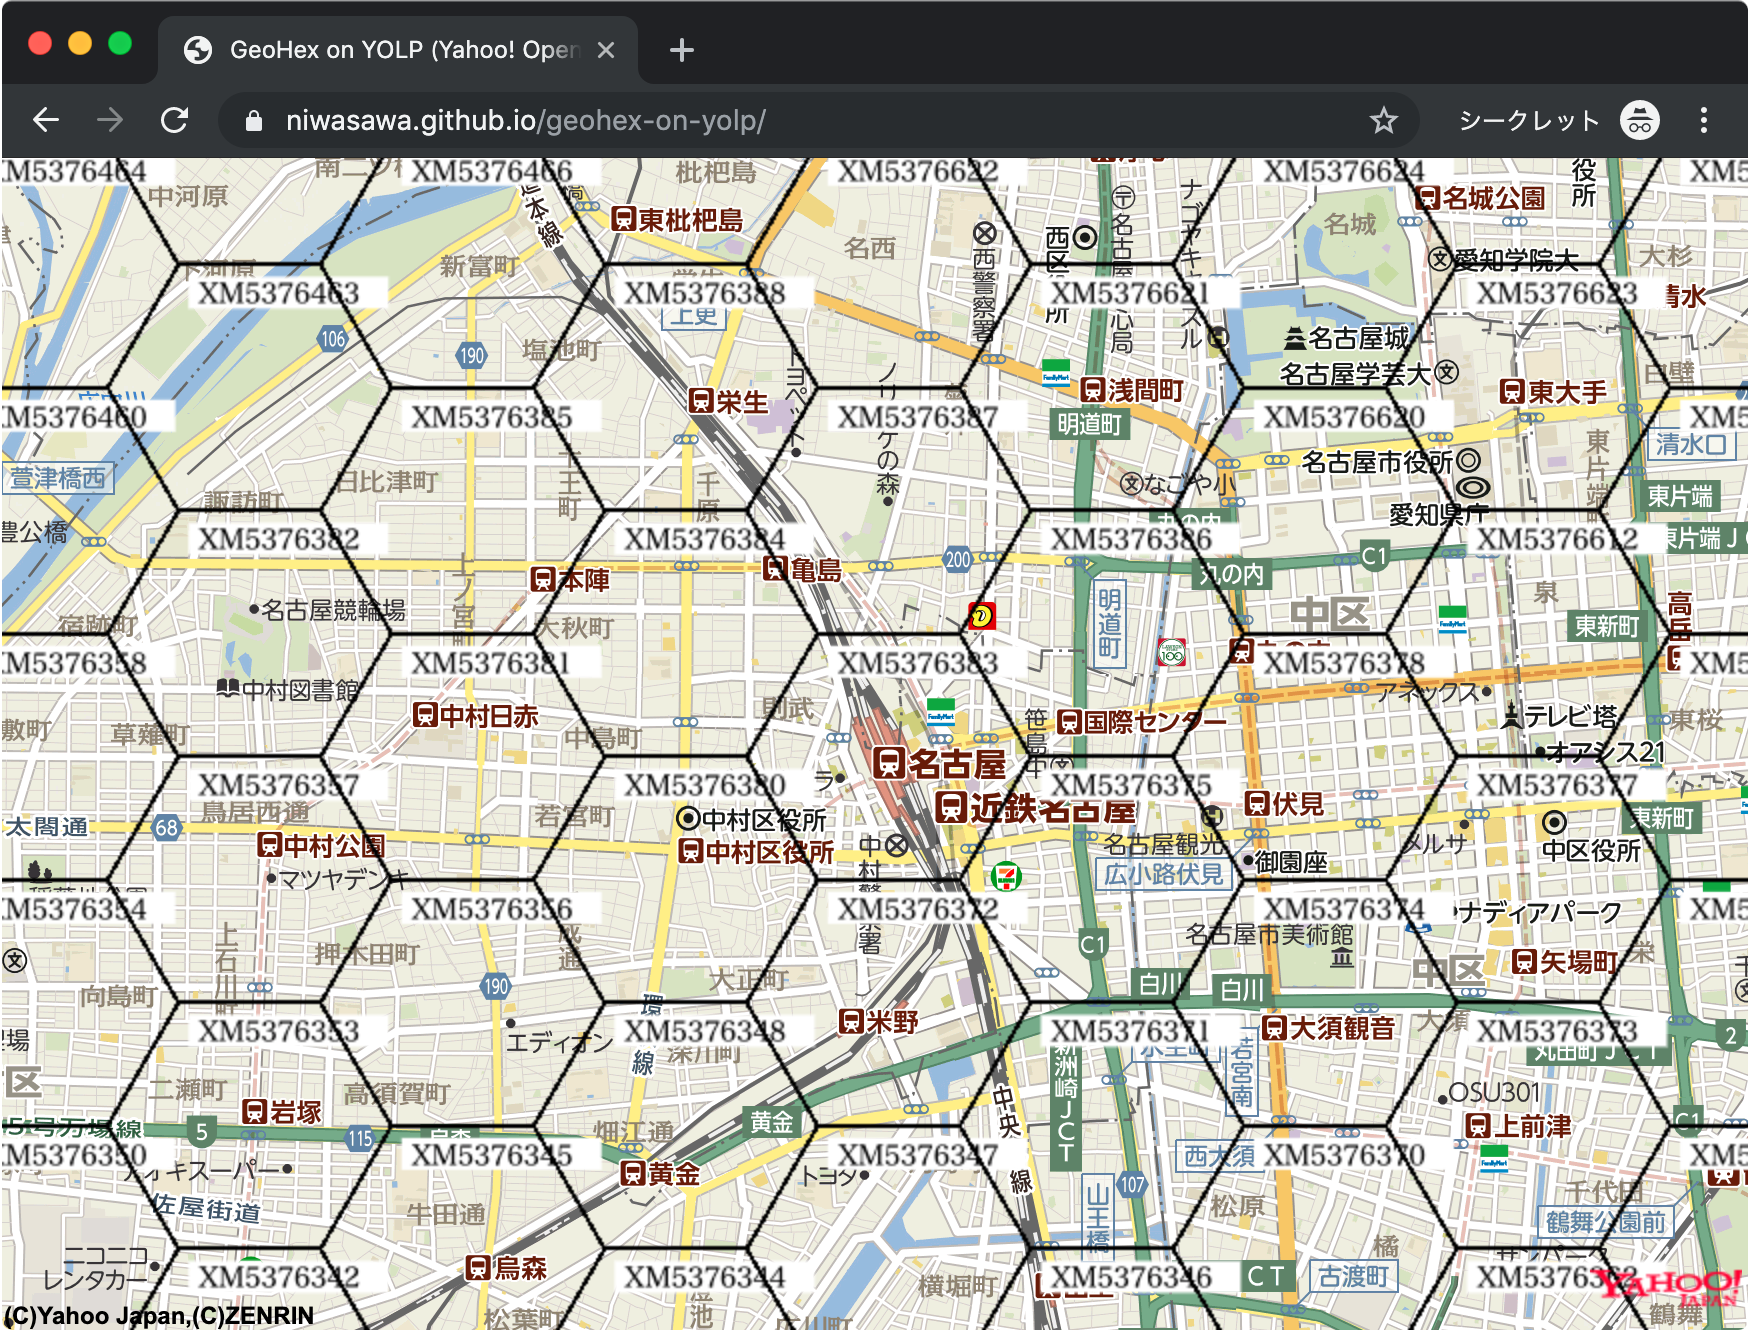Screen dimensions: 1748x1332
Task: Click the 上前津 station icon
Action: pos(1478,1125)
